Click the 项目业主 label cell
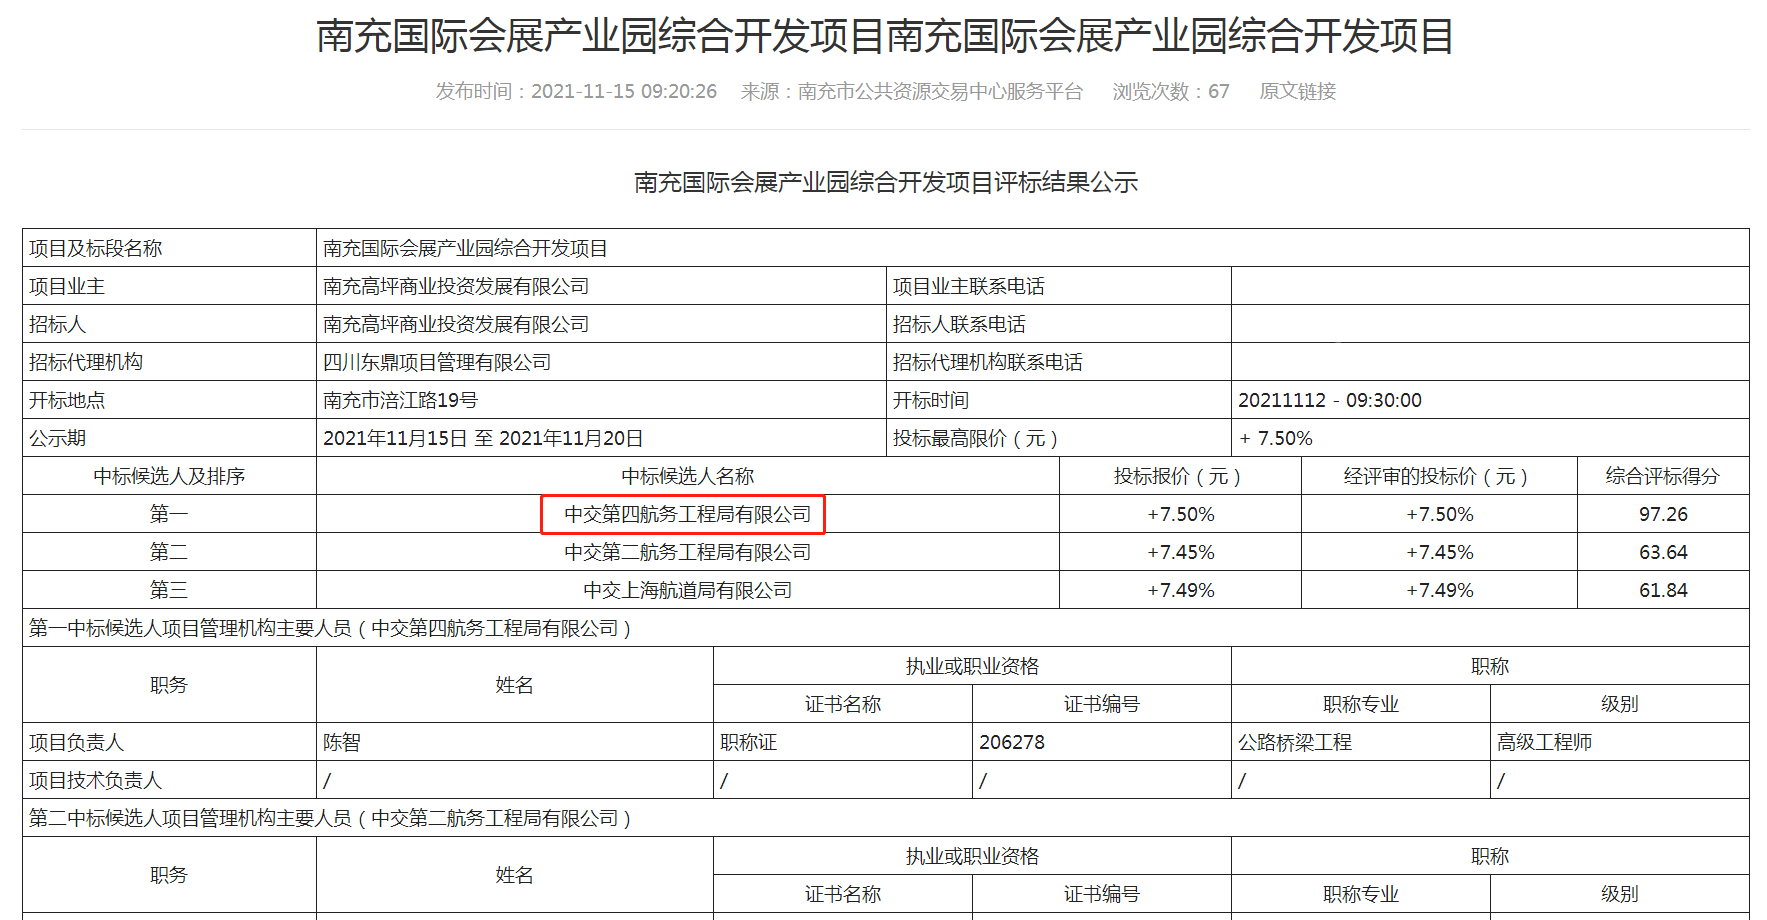 (x=169, y=286)
